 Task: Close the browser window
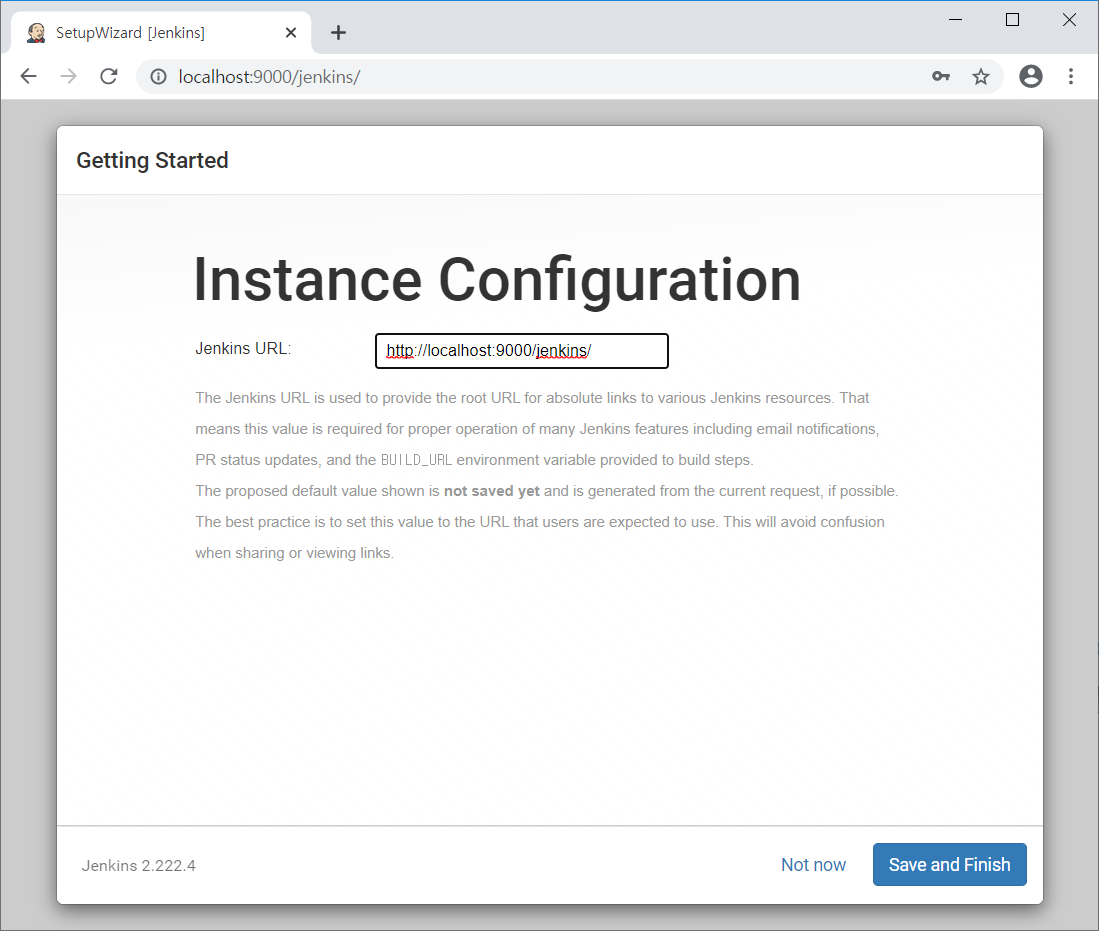(x=1069, y=20)
